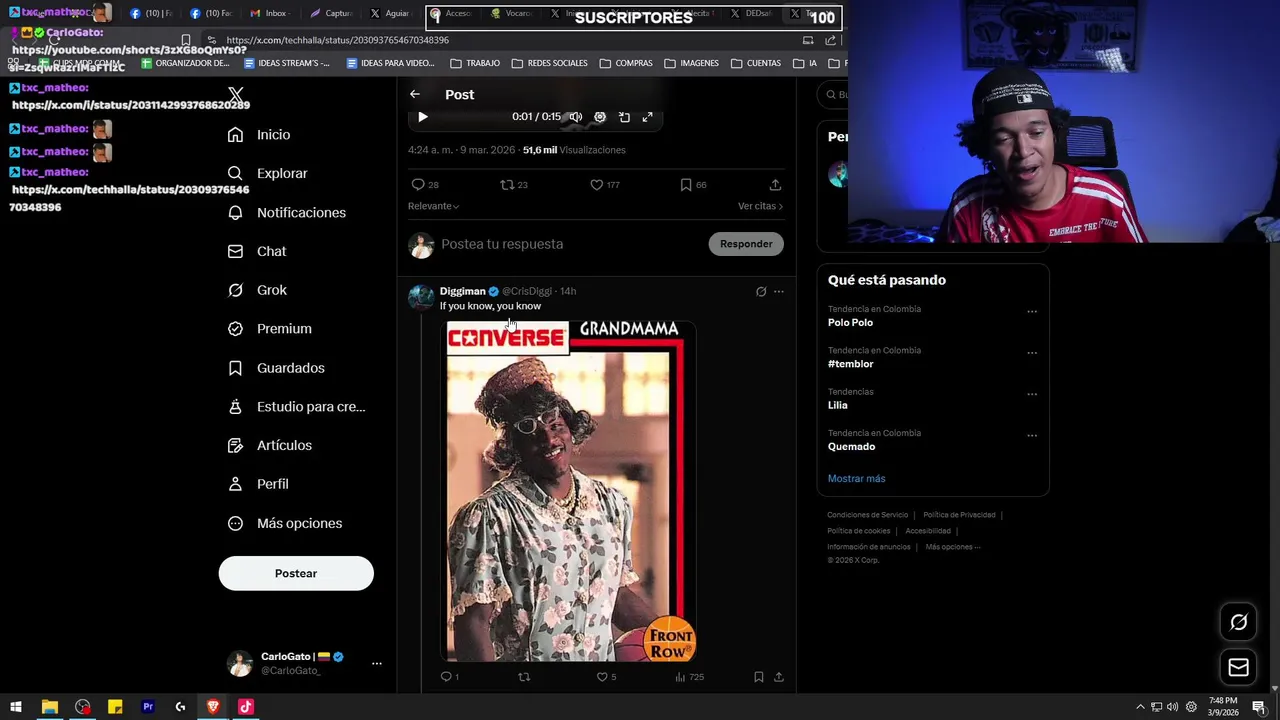The image size is (1280, 720).
Task: Play the post video
Action: click(423, 117)
